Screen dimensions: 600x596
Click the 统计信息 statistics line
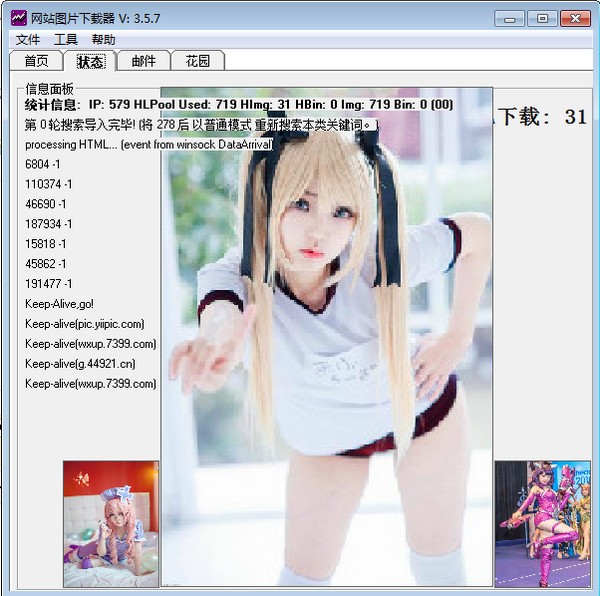(x=239, y=104)
